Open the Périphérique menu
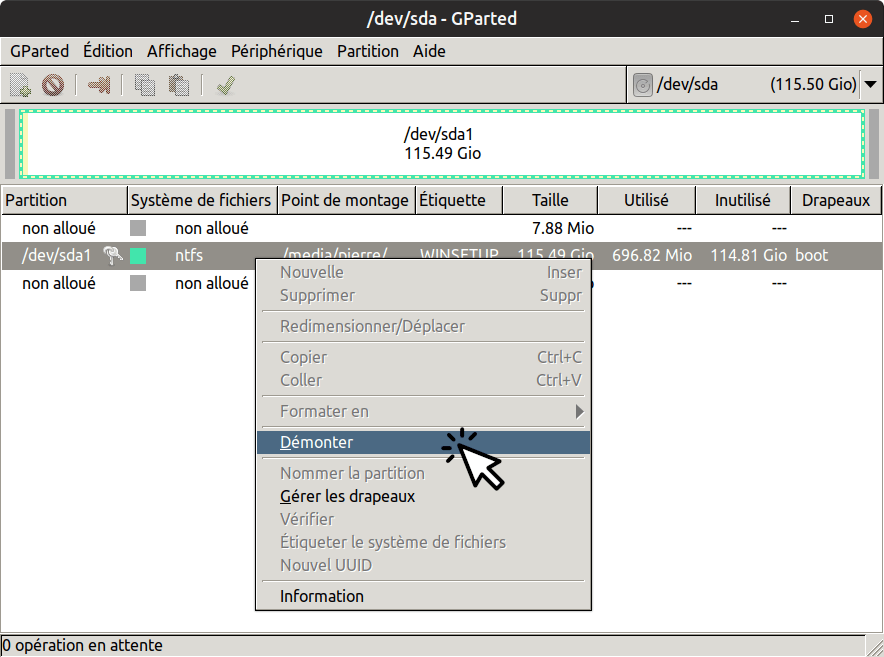This screenshot has height=657, width=884. click(x=277, y=51)
